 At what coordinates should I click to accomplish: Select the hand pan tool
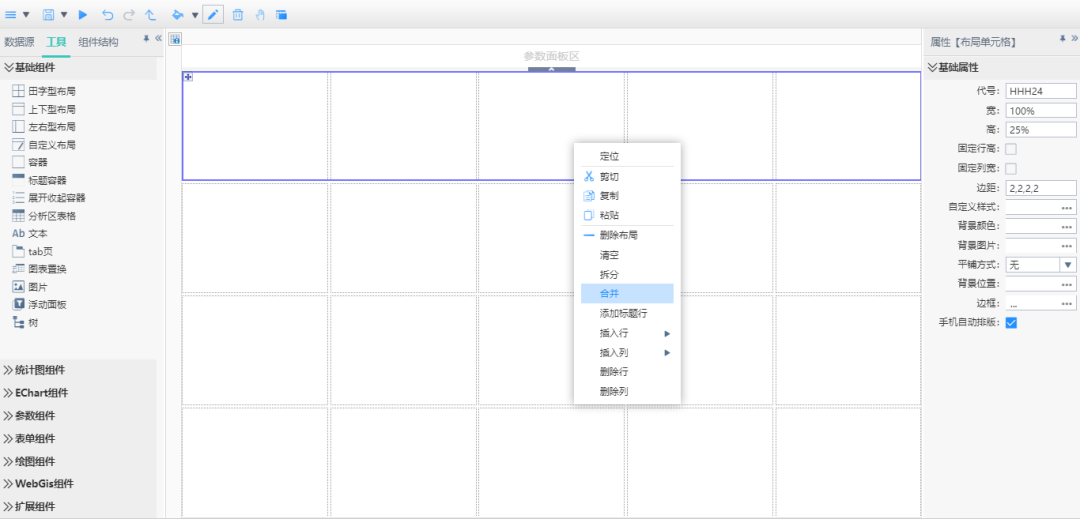coord(260,15)
